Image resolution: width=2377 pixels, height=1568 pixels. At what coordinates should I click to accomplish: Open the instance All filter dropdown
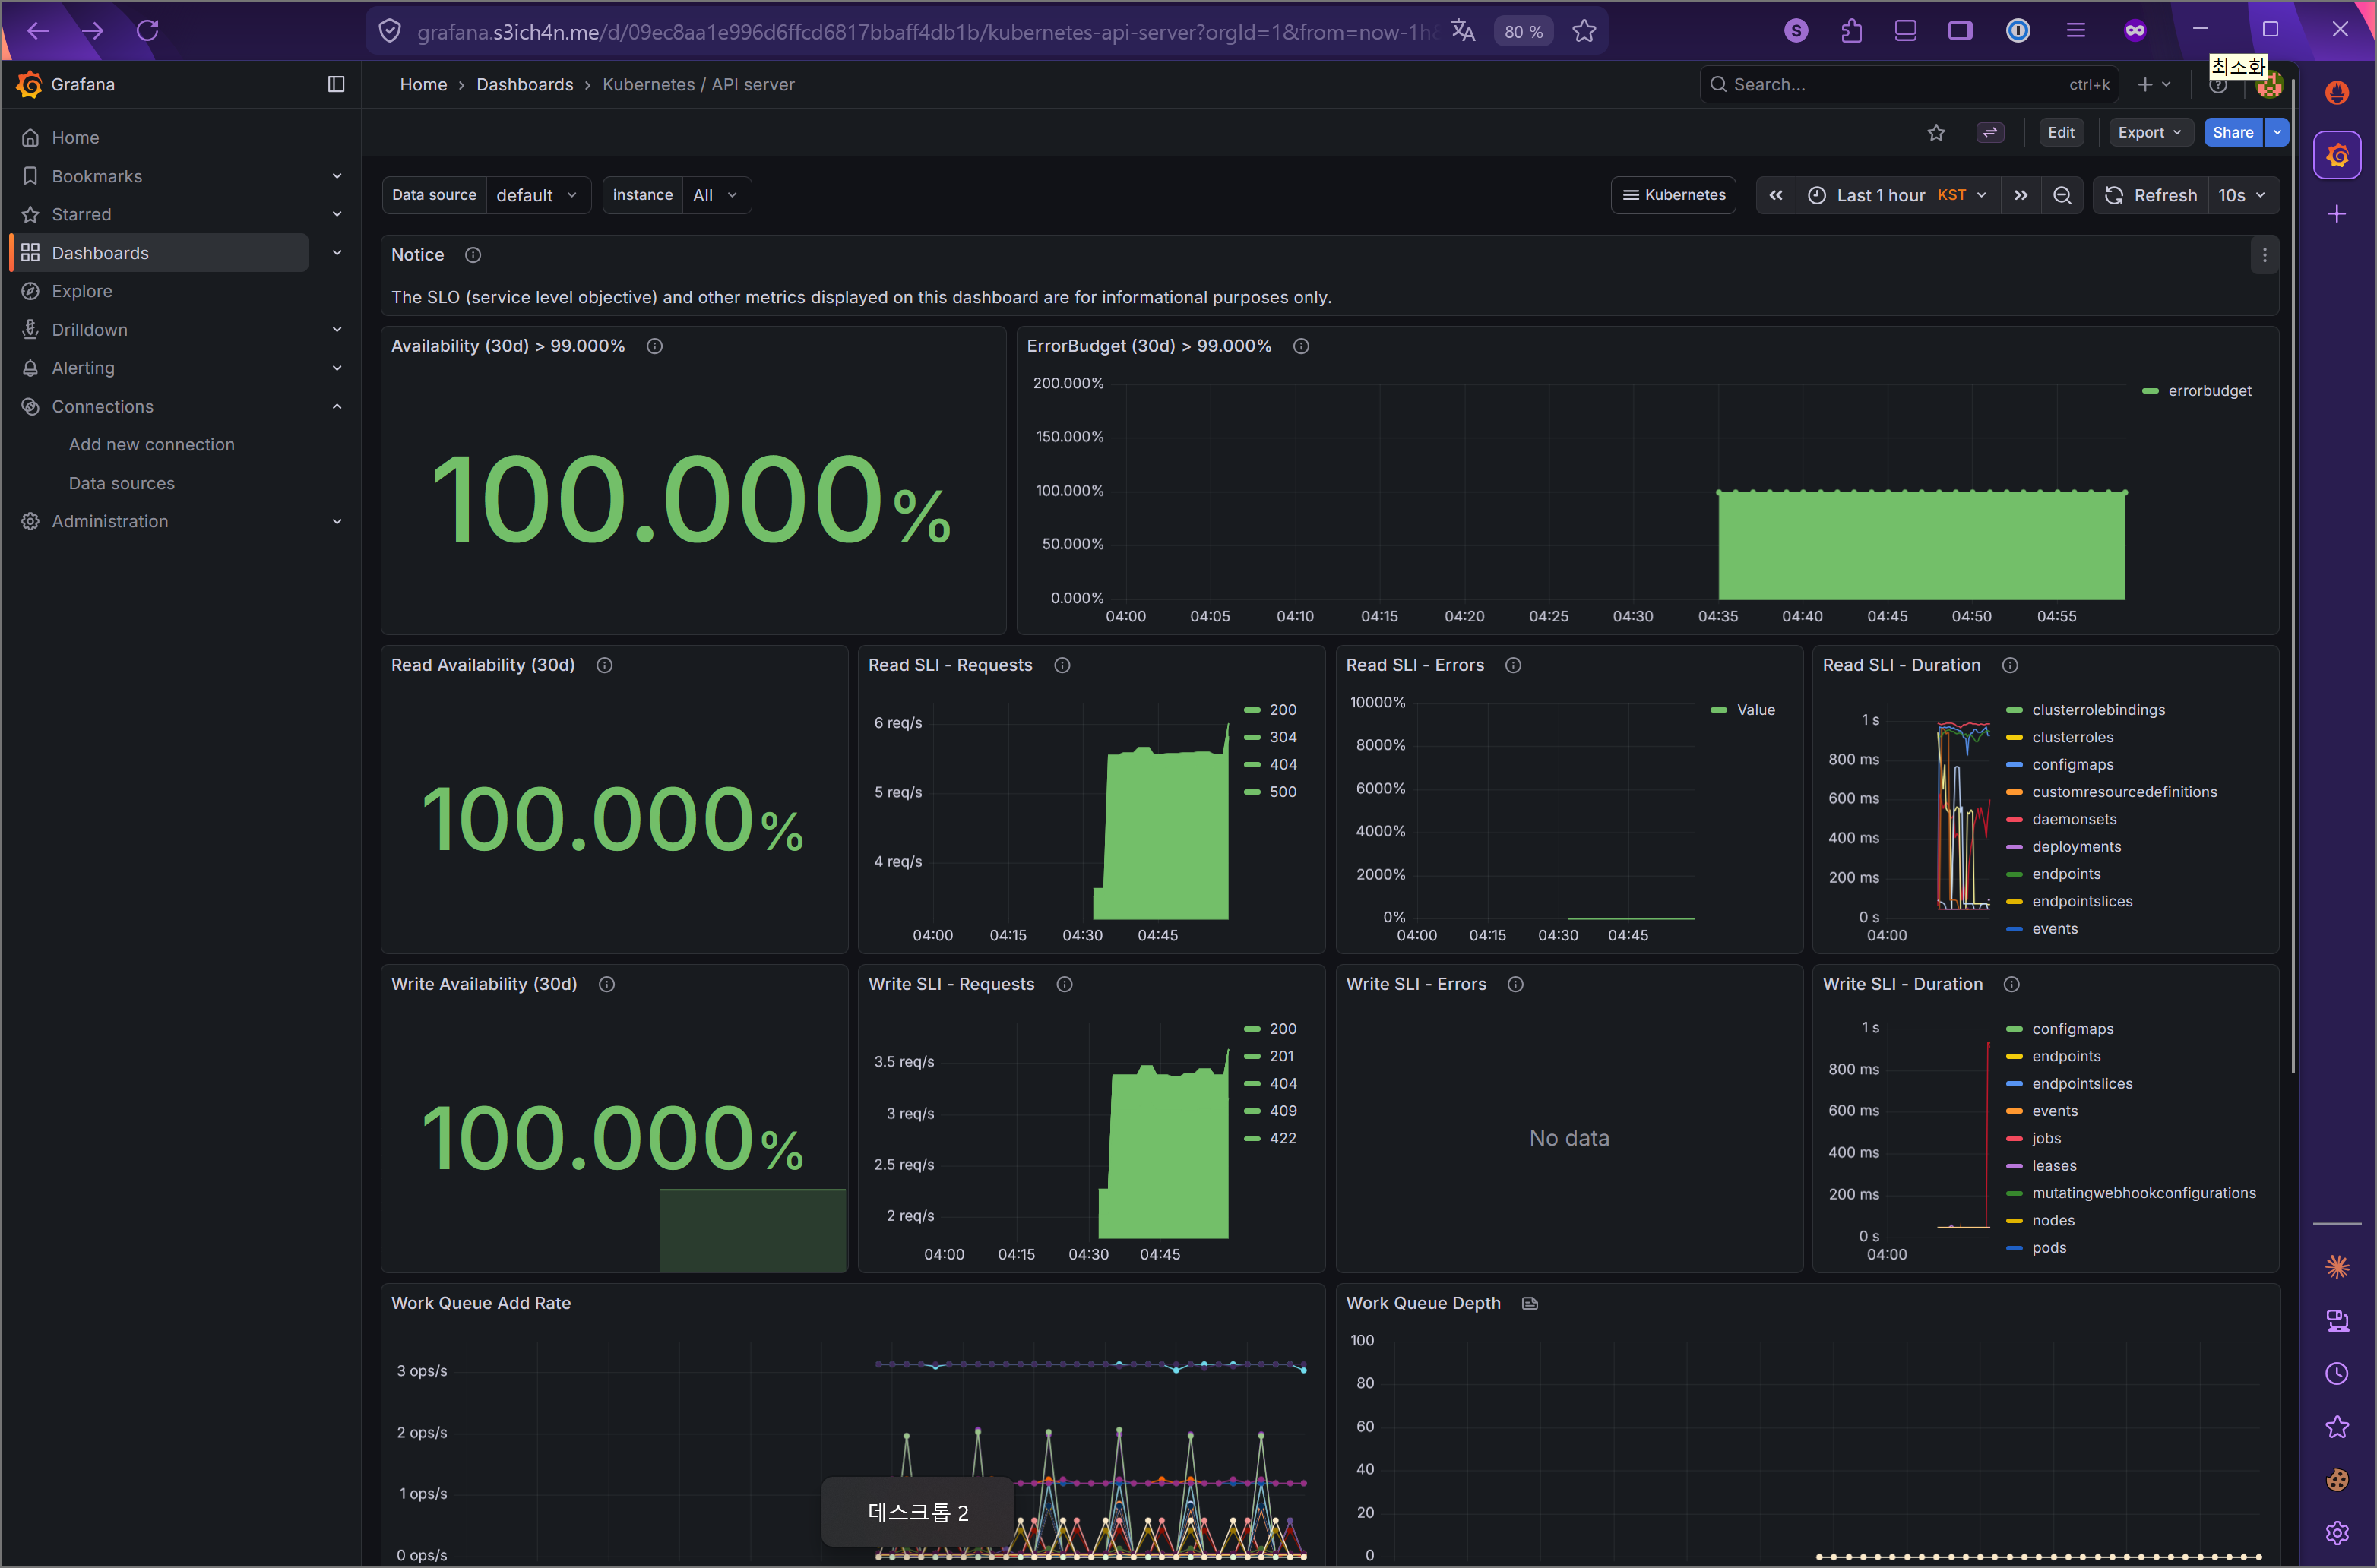pos(715,195)
